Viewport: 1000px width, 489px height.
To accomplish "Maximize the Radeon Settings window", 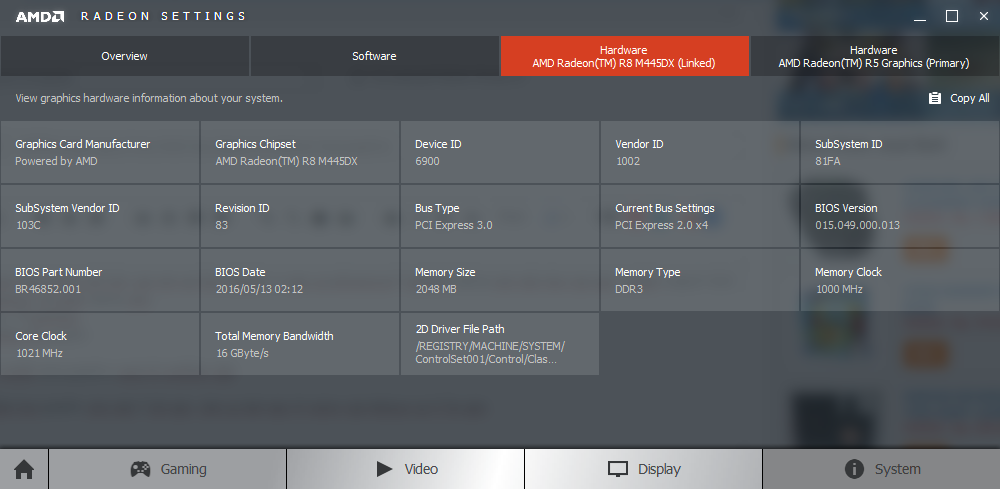I will click(x=952, y=16).
